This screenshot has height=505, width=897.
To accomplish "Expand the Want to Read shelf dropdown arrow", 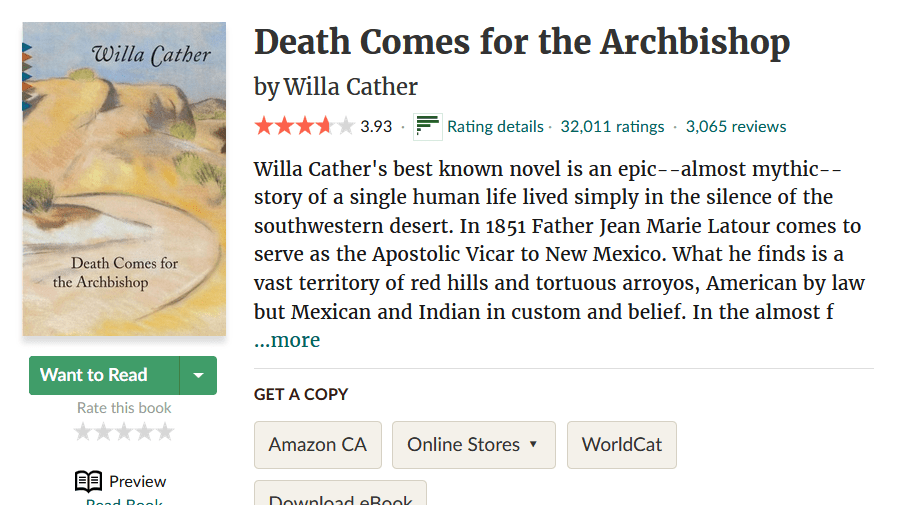I will (x=198, y=375).
